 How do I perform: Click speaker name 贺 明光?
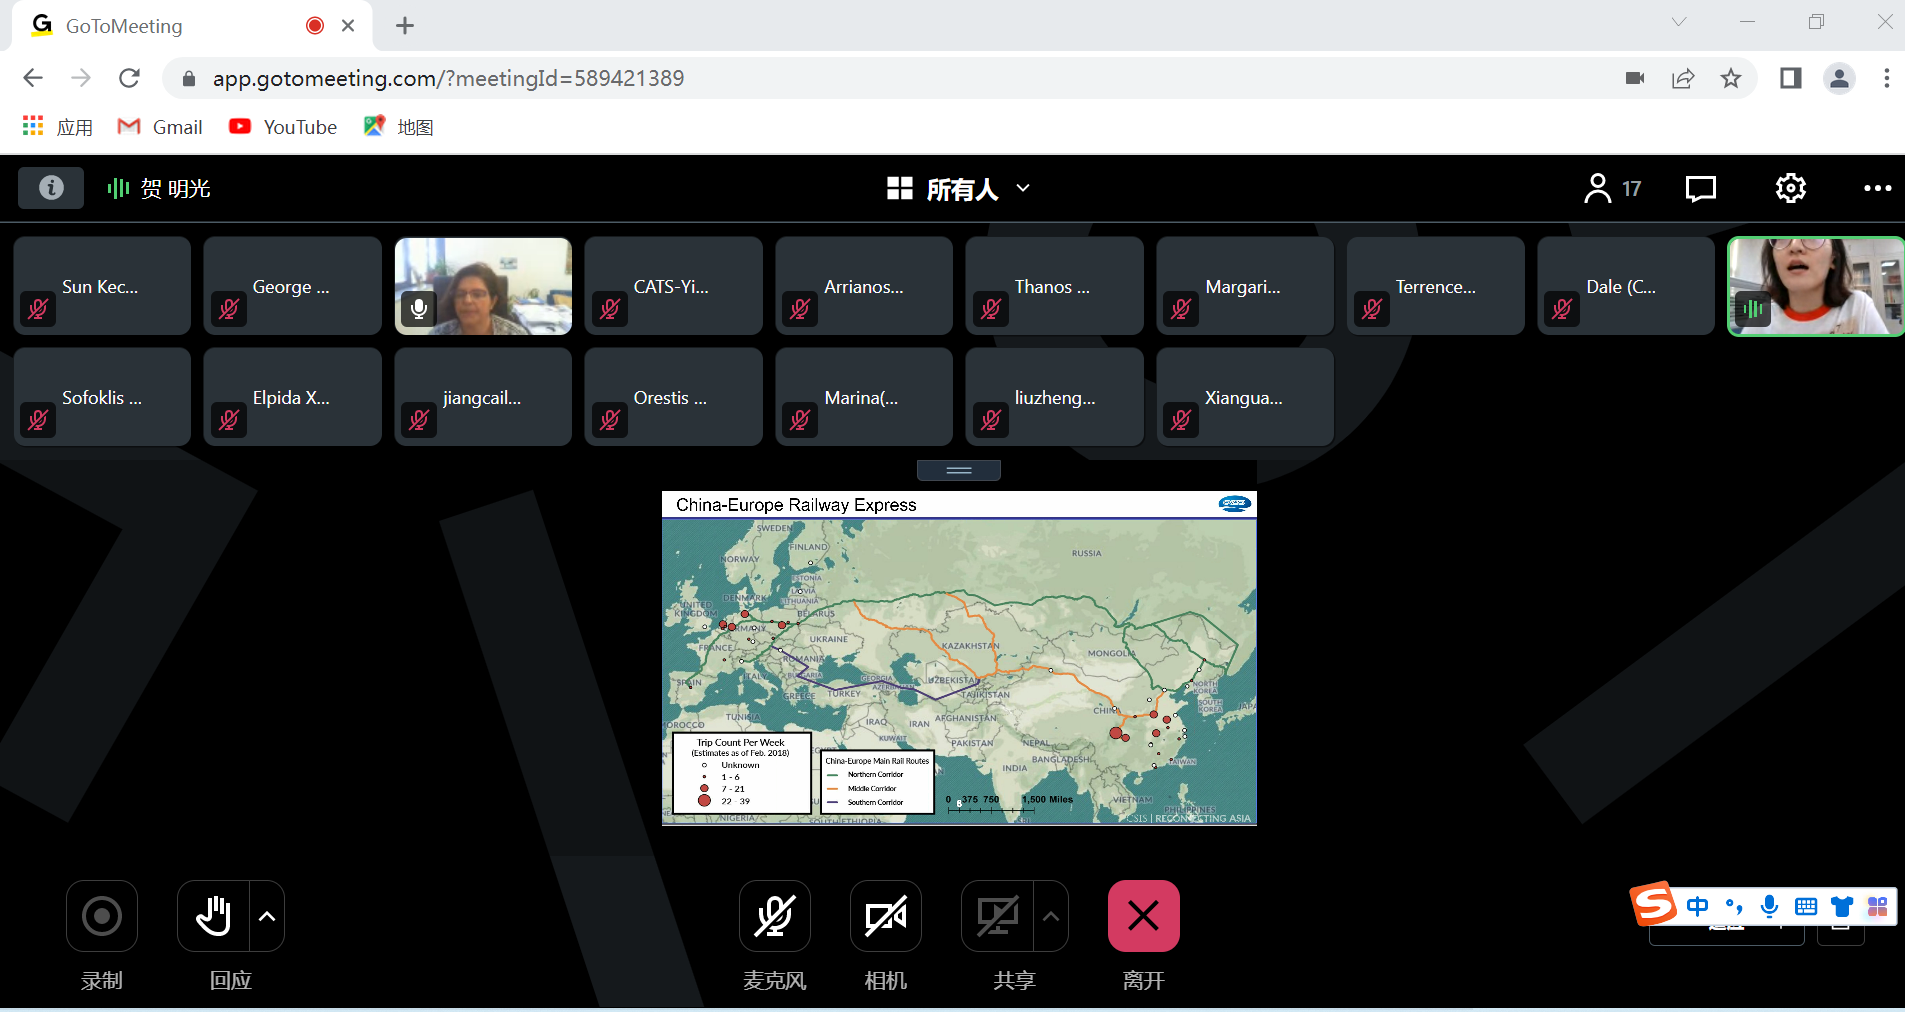(176, 188)
